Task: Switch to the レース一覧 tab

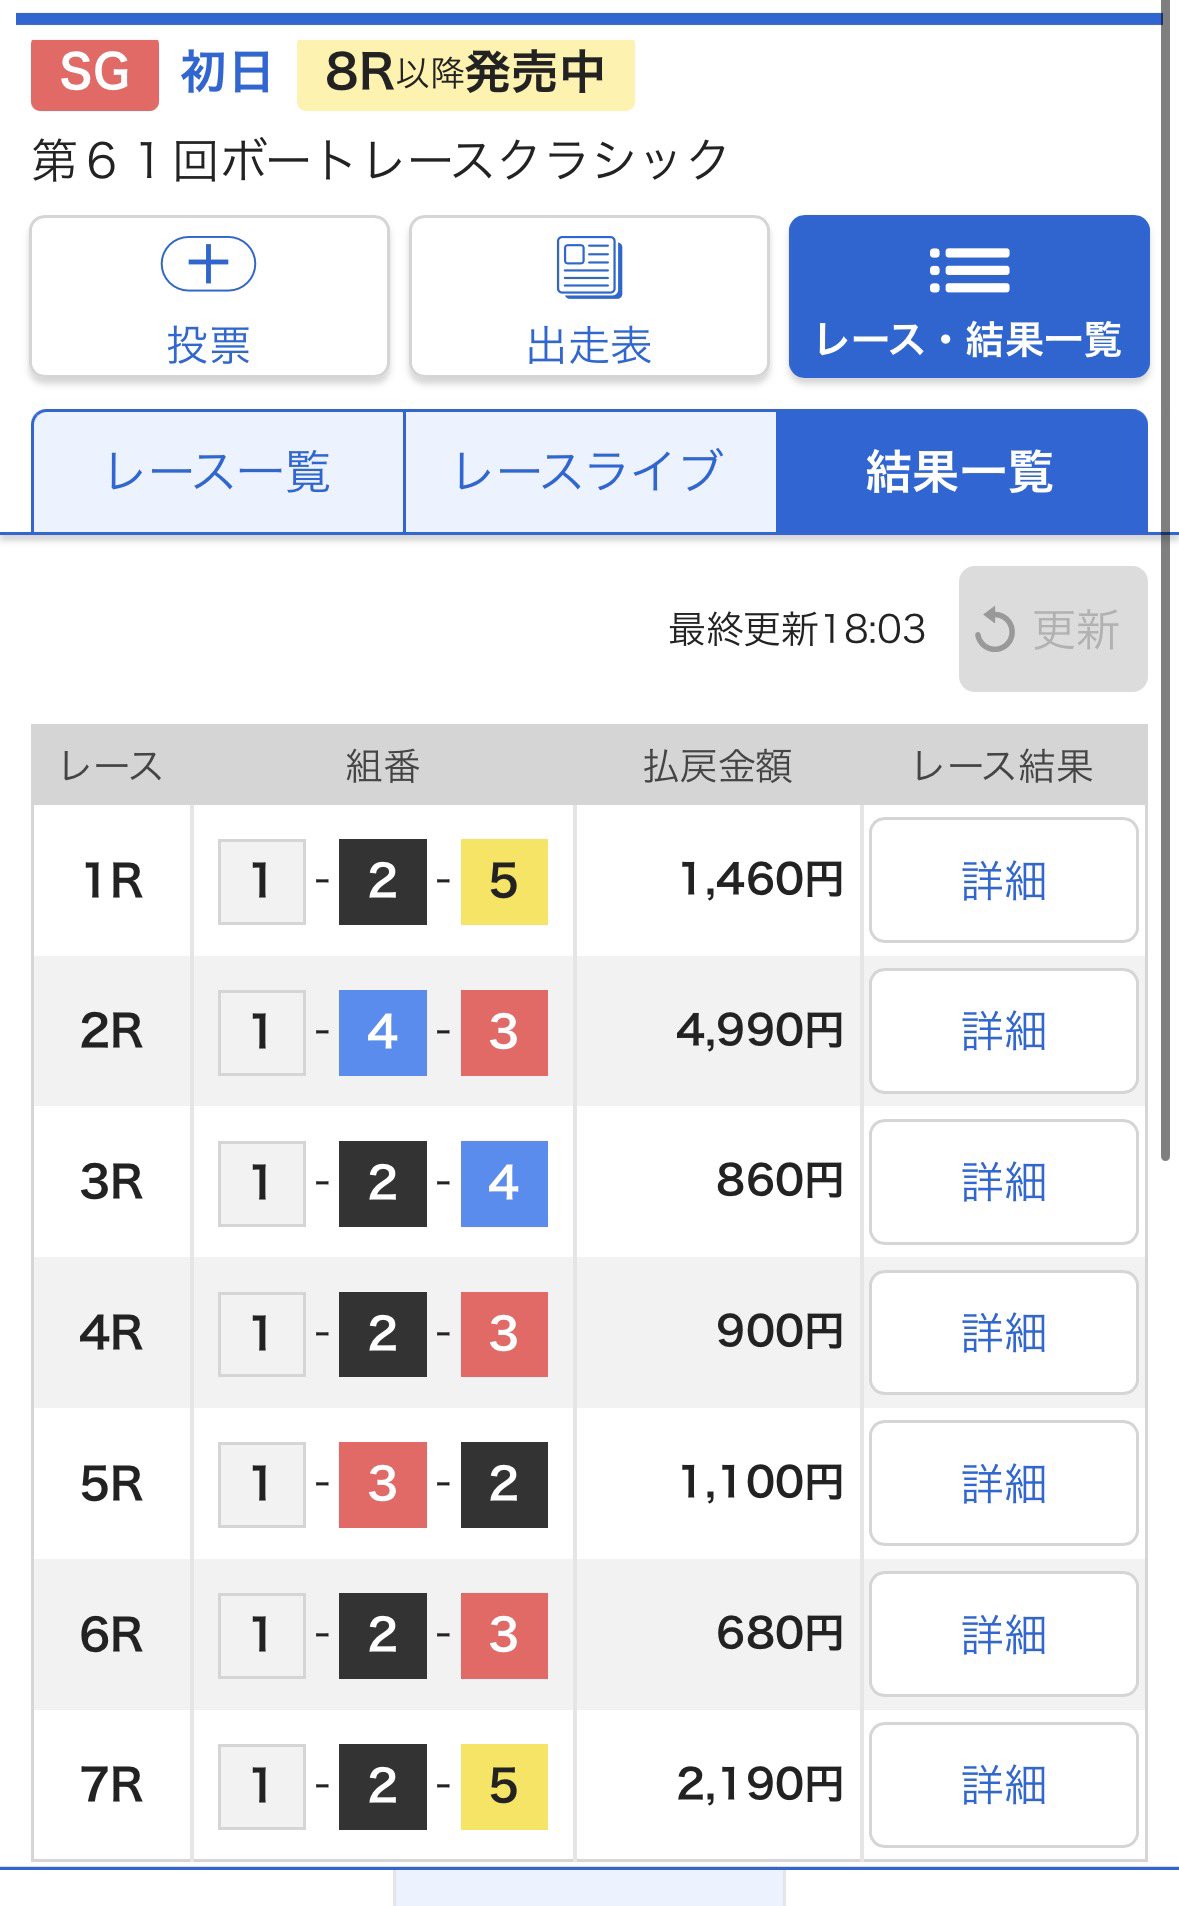Action: (x=218, y=472)
